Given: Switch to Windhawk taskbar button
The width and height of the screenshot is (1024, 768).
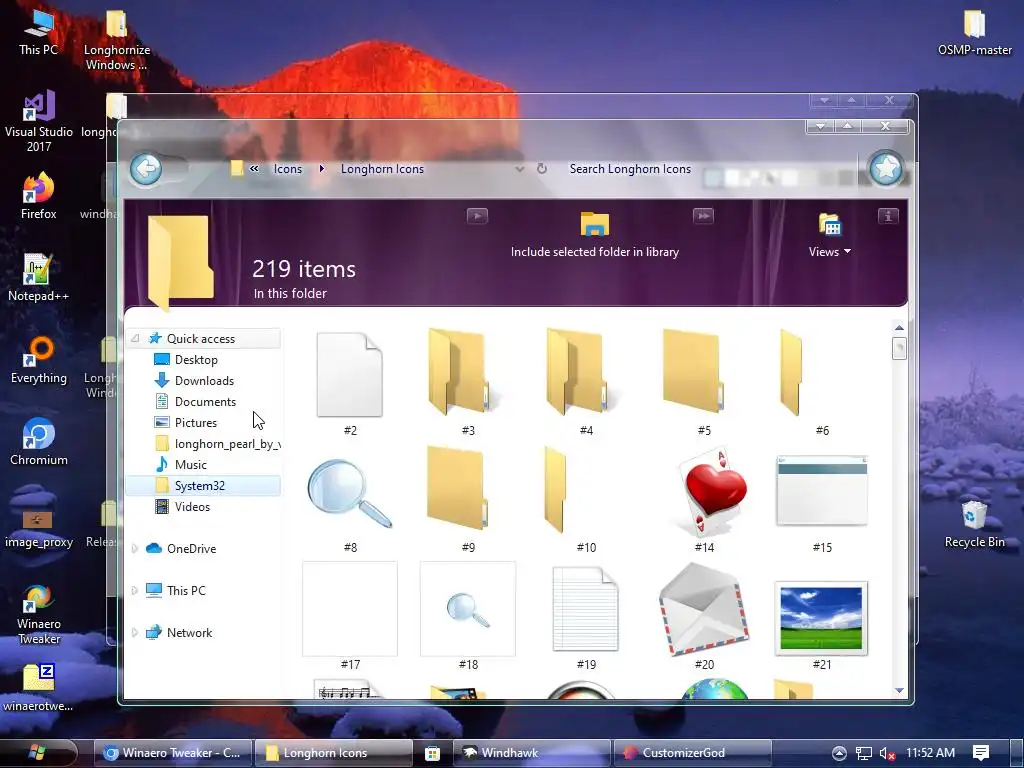Looking at the screenshot, I should coord(532,753).
